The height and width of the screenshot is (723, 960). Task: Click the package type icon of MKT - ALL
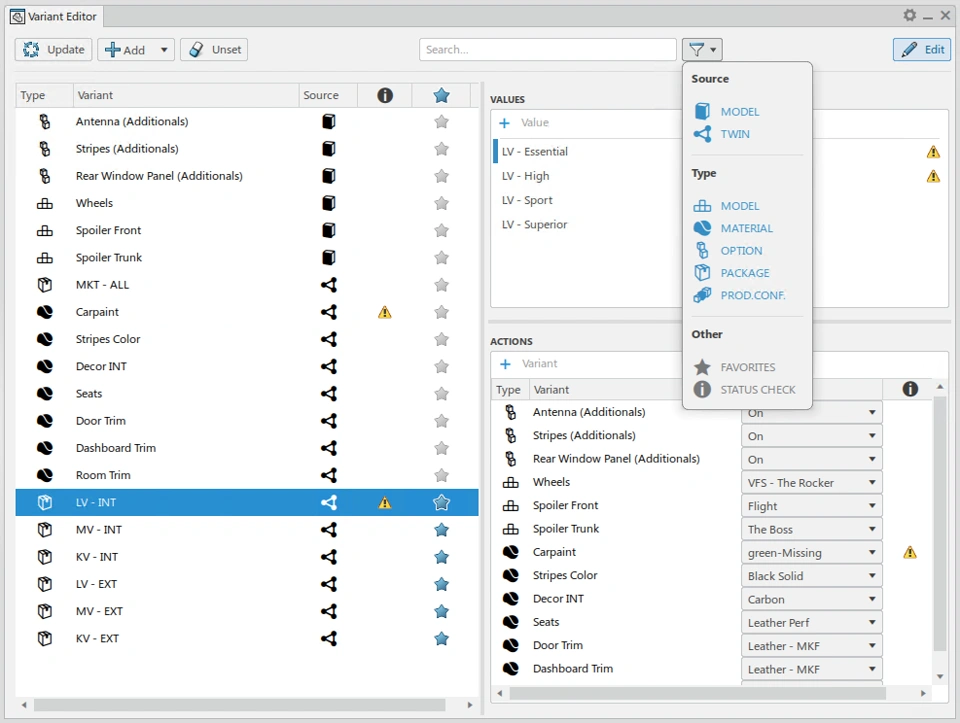45,285
